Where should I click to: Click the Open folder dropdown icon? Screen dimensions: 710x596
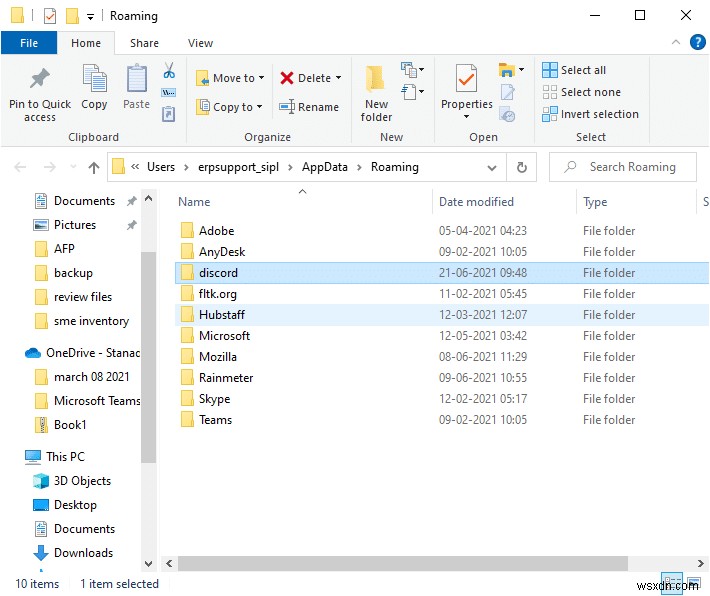click(x=511, y=70)
